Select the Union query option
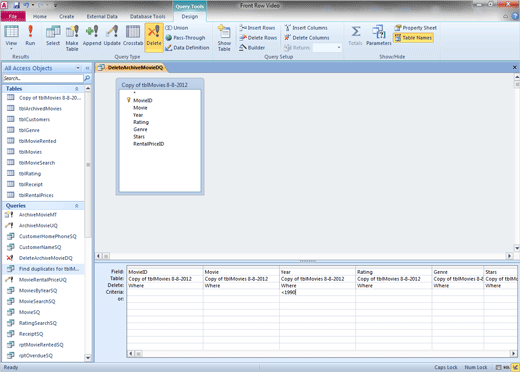This screenshot has width=520, height=372. coord(177,28)
